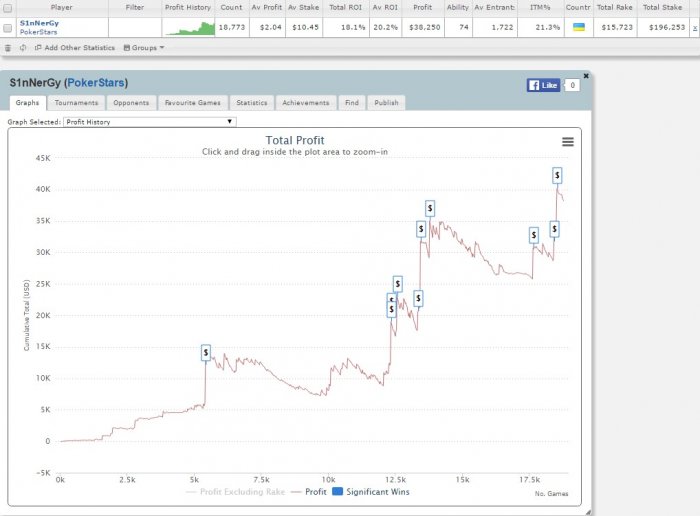The width and height of the screenshot is (700, 516).
Task: Click the Facebook Like button
Action: tap(543, 85)
